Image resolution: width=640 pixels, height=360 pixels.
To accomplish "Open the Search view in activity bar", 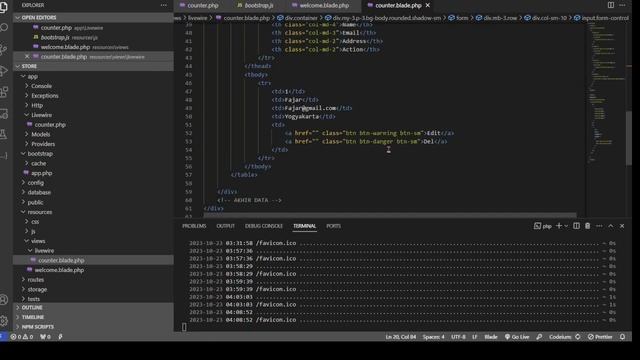I will 4,28.
